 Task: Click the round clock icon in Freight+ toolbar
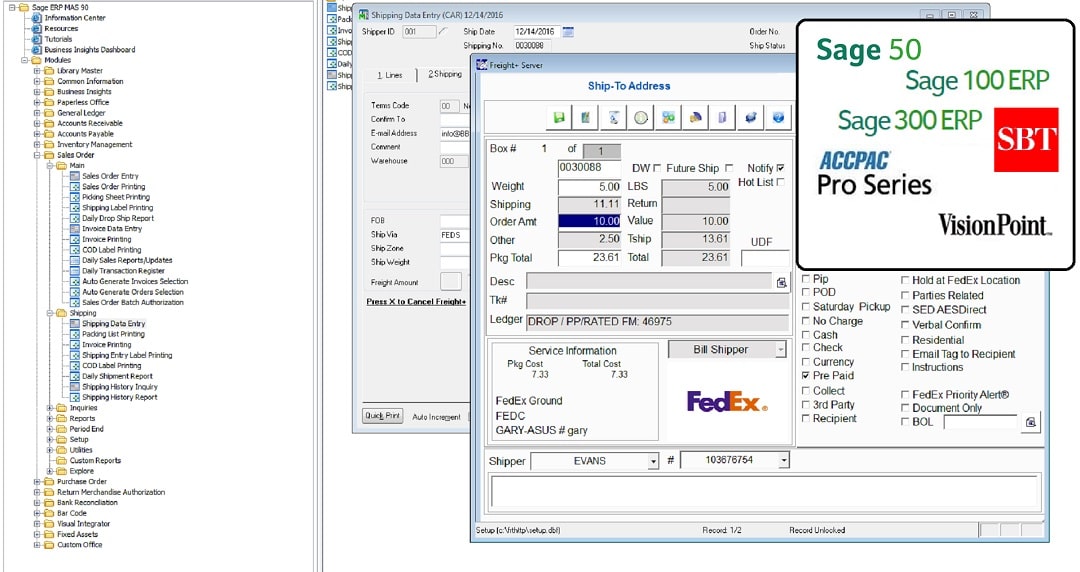[641, 118]
